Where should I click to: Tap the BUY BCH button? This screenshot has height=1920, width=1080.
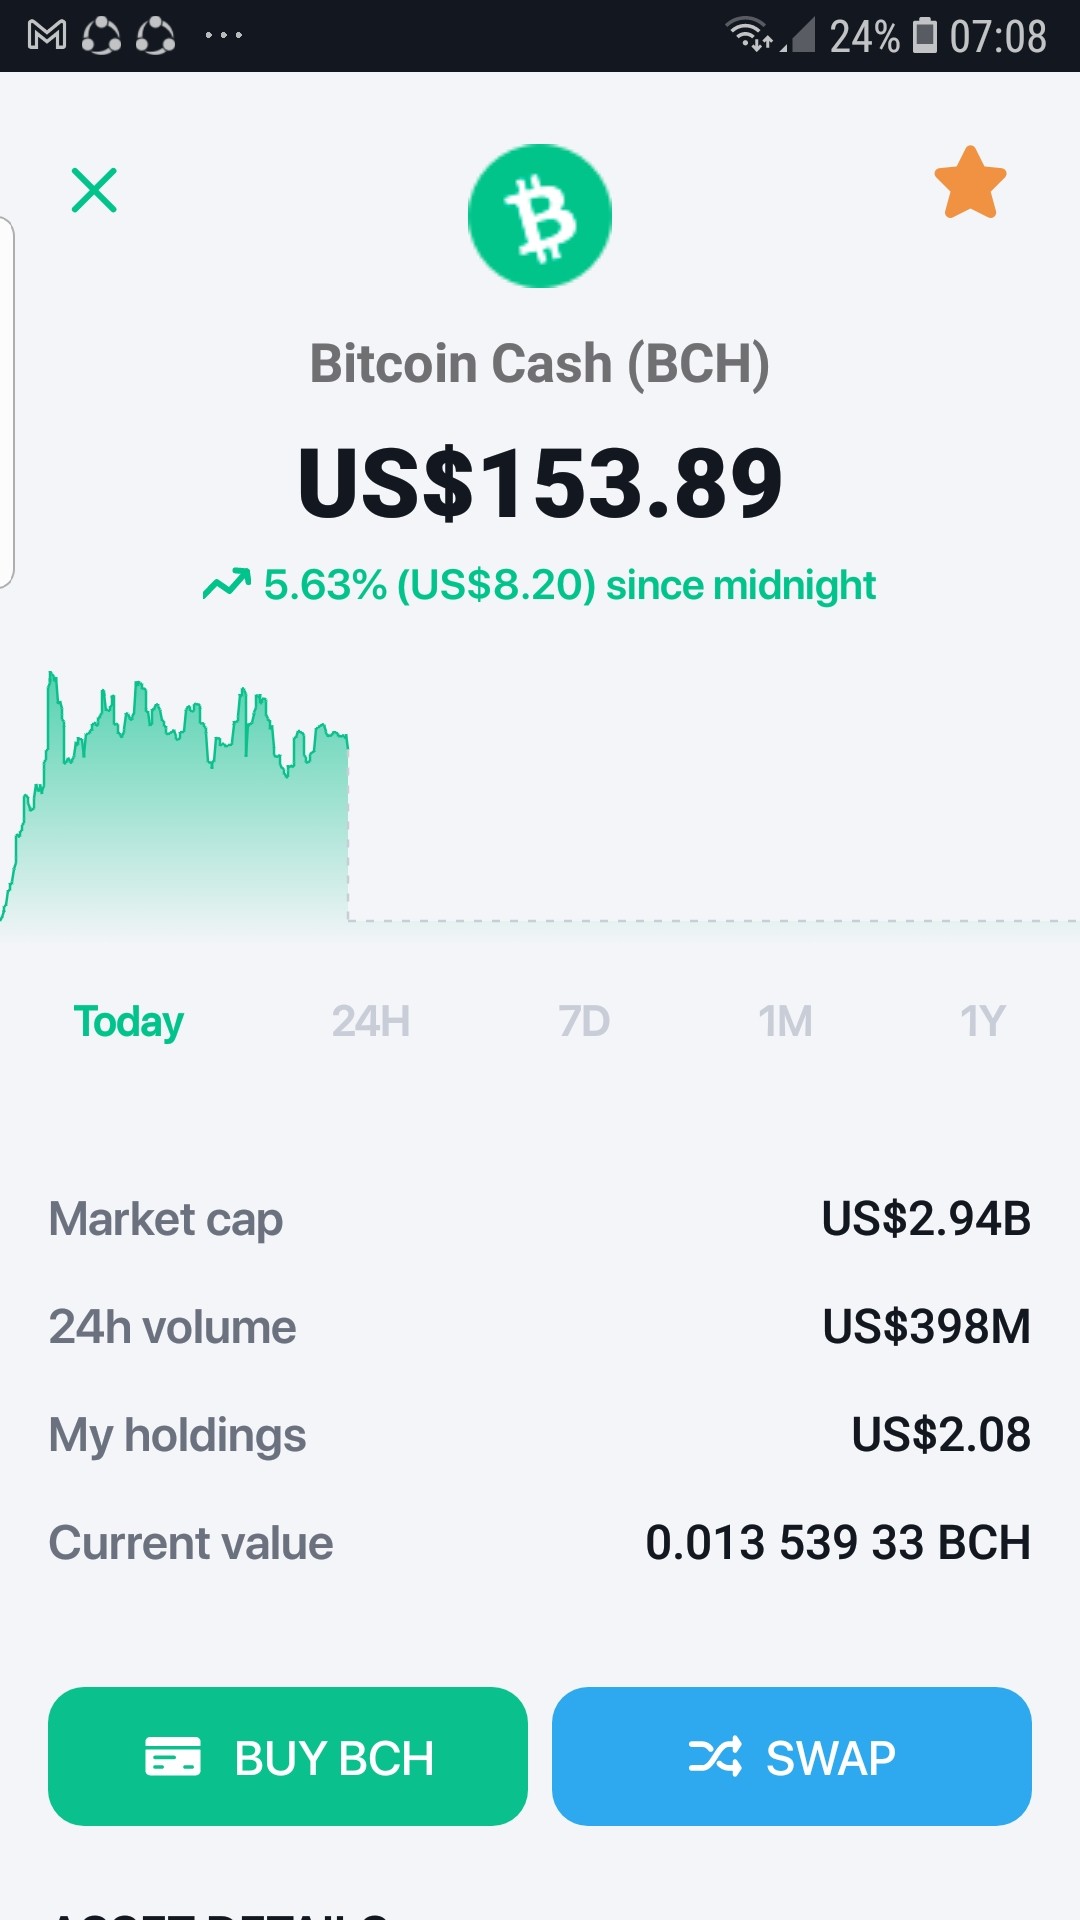[x=288, y=1756]
